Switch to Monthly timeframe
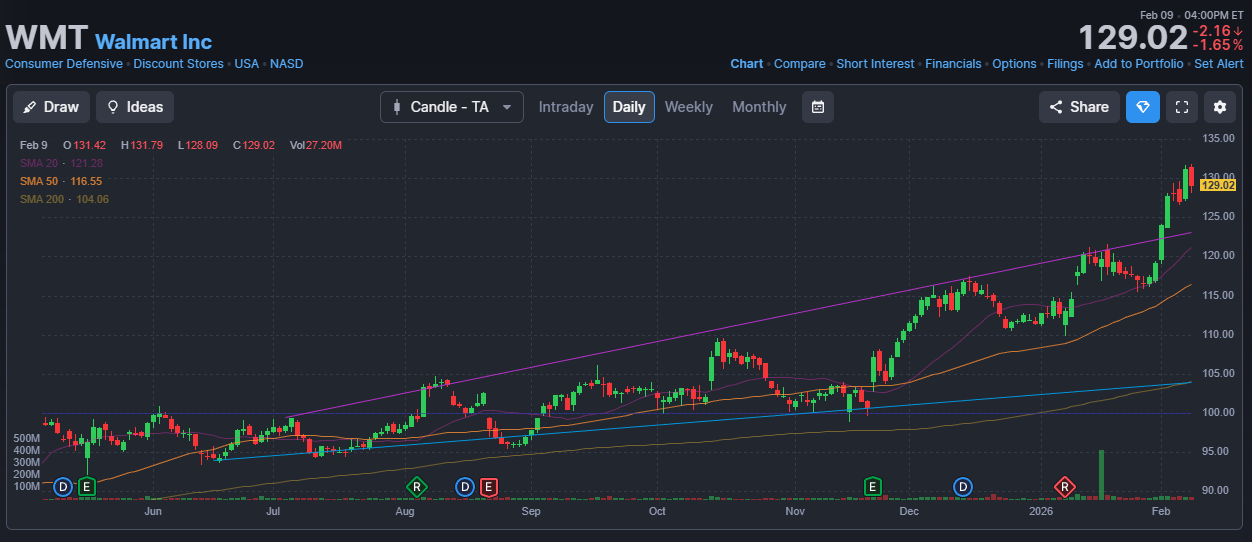 pos(759,107)
